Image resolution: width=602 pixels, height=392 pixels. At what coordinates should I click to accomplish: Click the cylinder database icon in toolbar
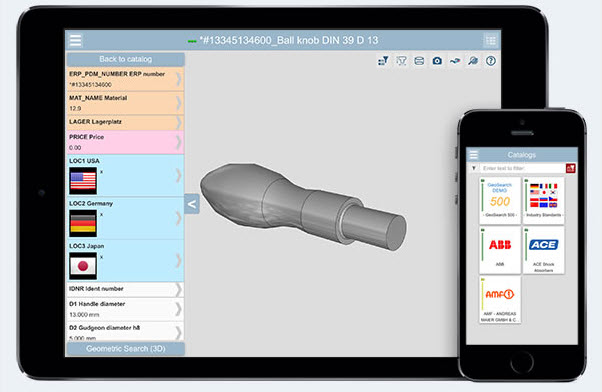point(419,61)
